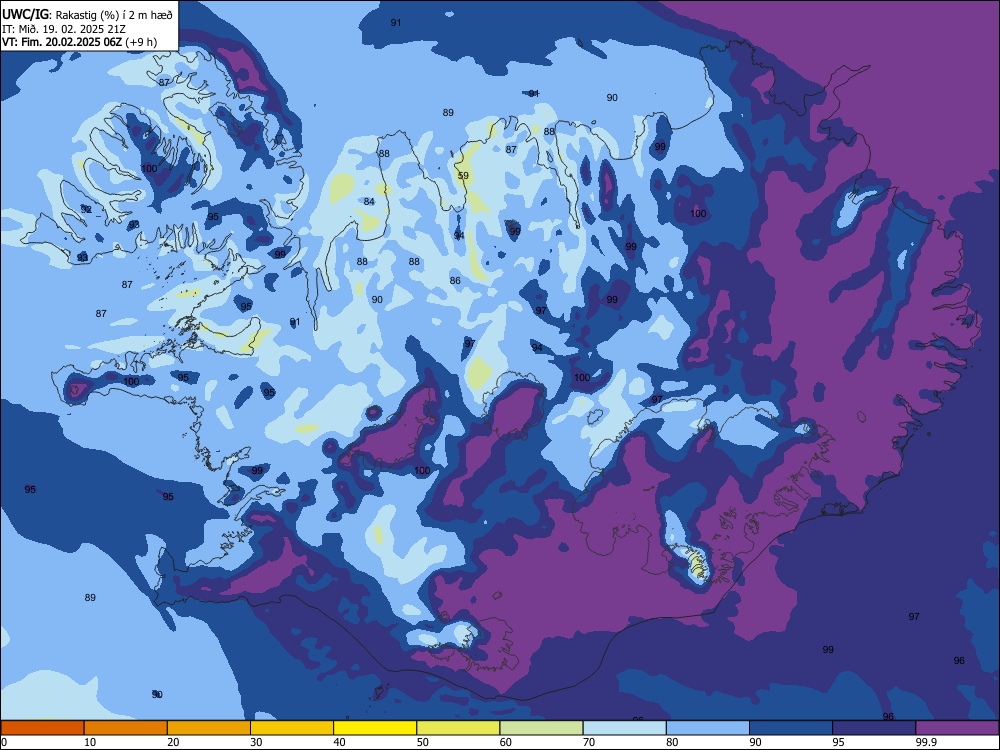This screenshot has width=1000, height=750.
Task: Click the pale blue 70–80 legend swatch
Action: (x=625, y=728)
